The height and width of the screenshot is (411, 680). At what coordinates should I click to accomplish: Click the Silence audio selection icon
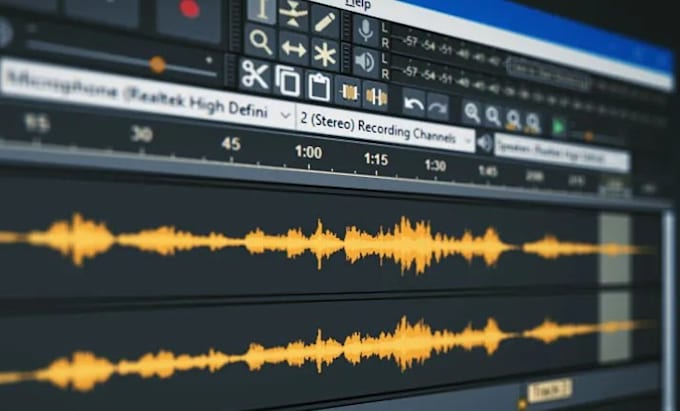pyautogui.click(x=376, y=97)
